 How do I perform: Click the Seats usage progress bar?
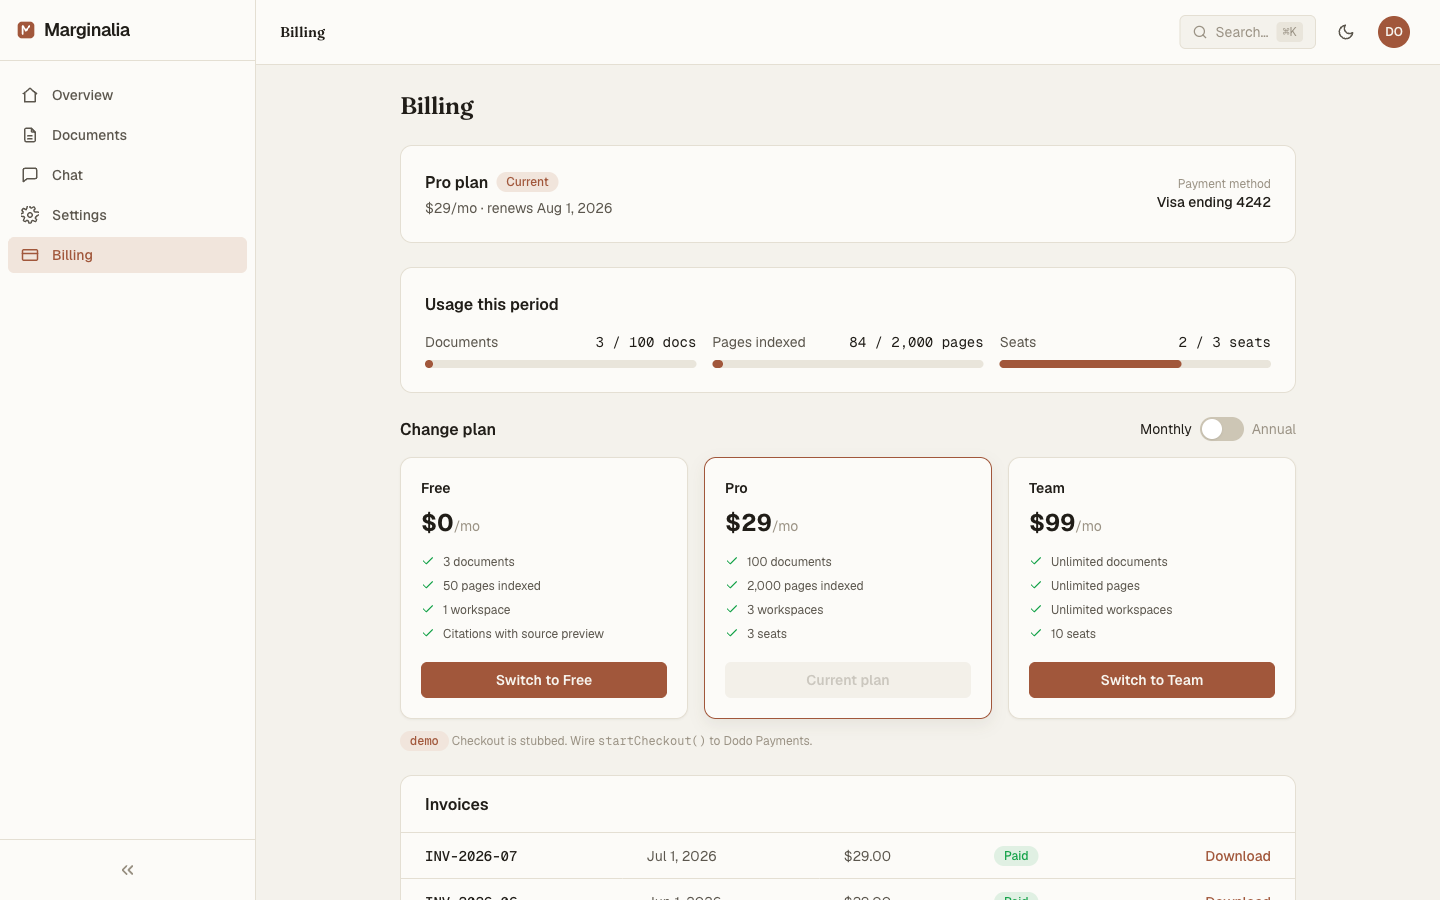(x=1135, y=364)
